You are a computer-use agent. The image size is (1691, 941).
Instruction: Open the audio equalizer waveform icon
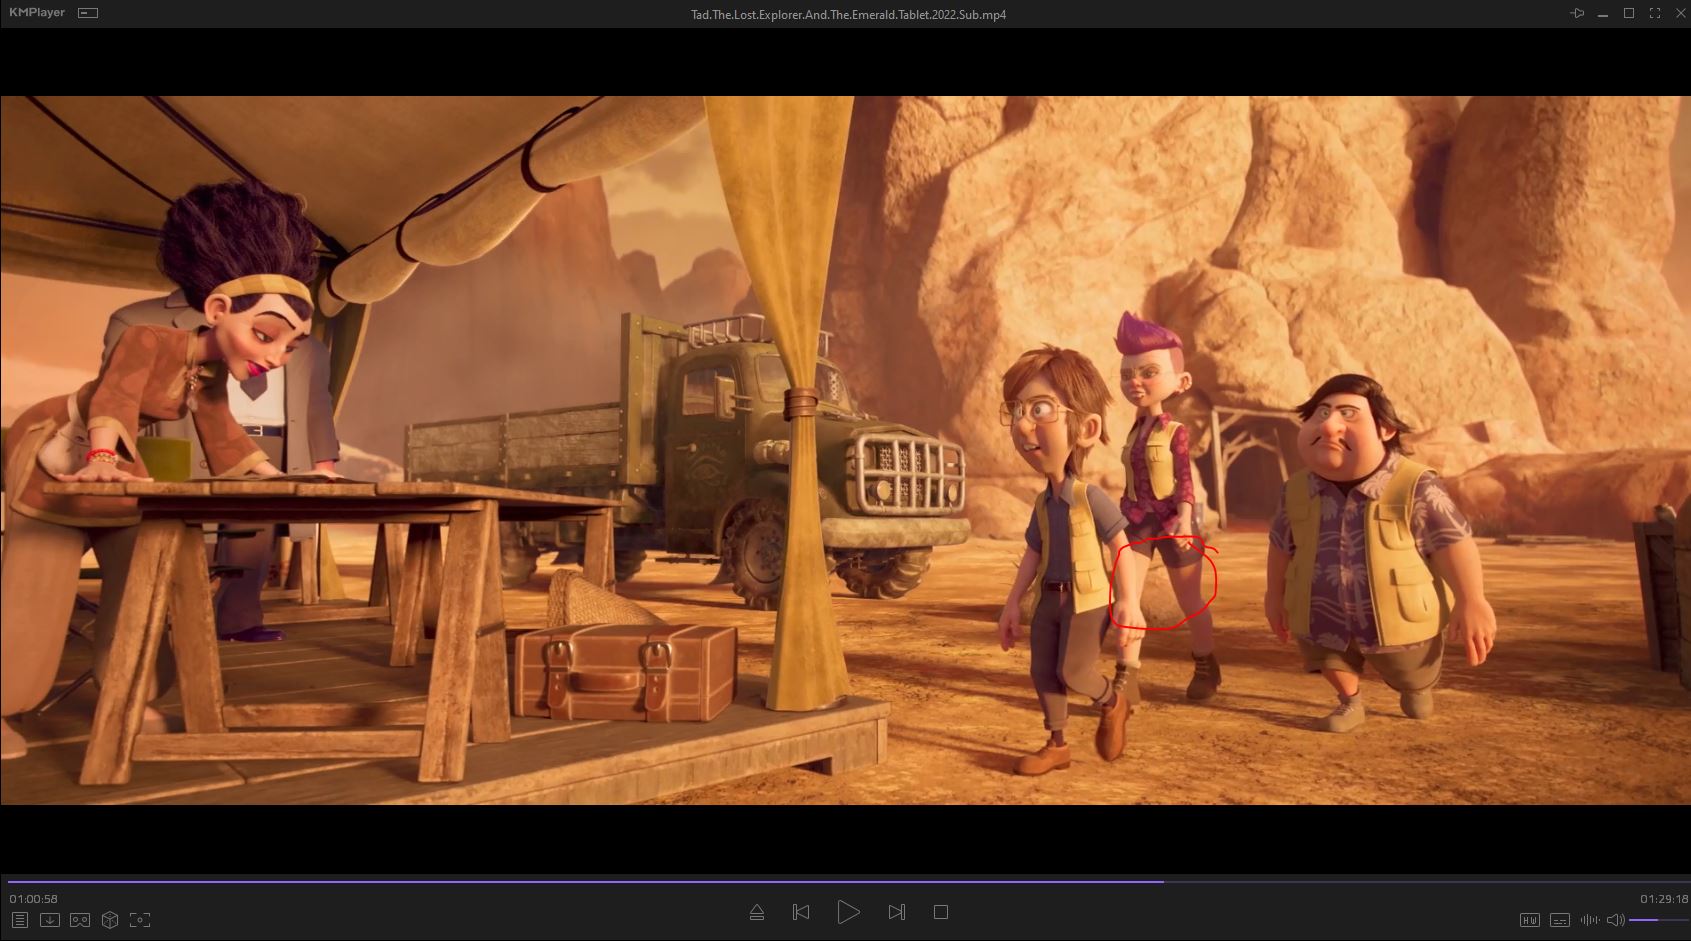pos(1588,920)
